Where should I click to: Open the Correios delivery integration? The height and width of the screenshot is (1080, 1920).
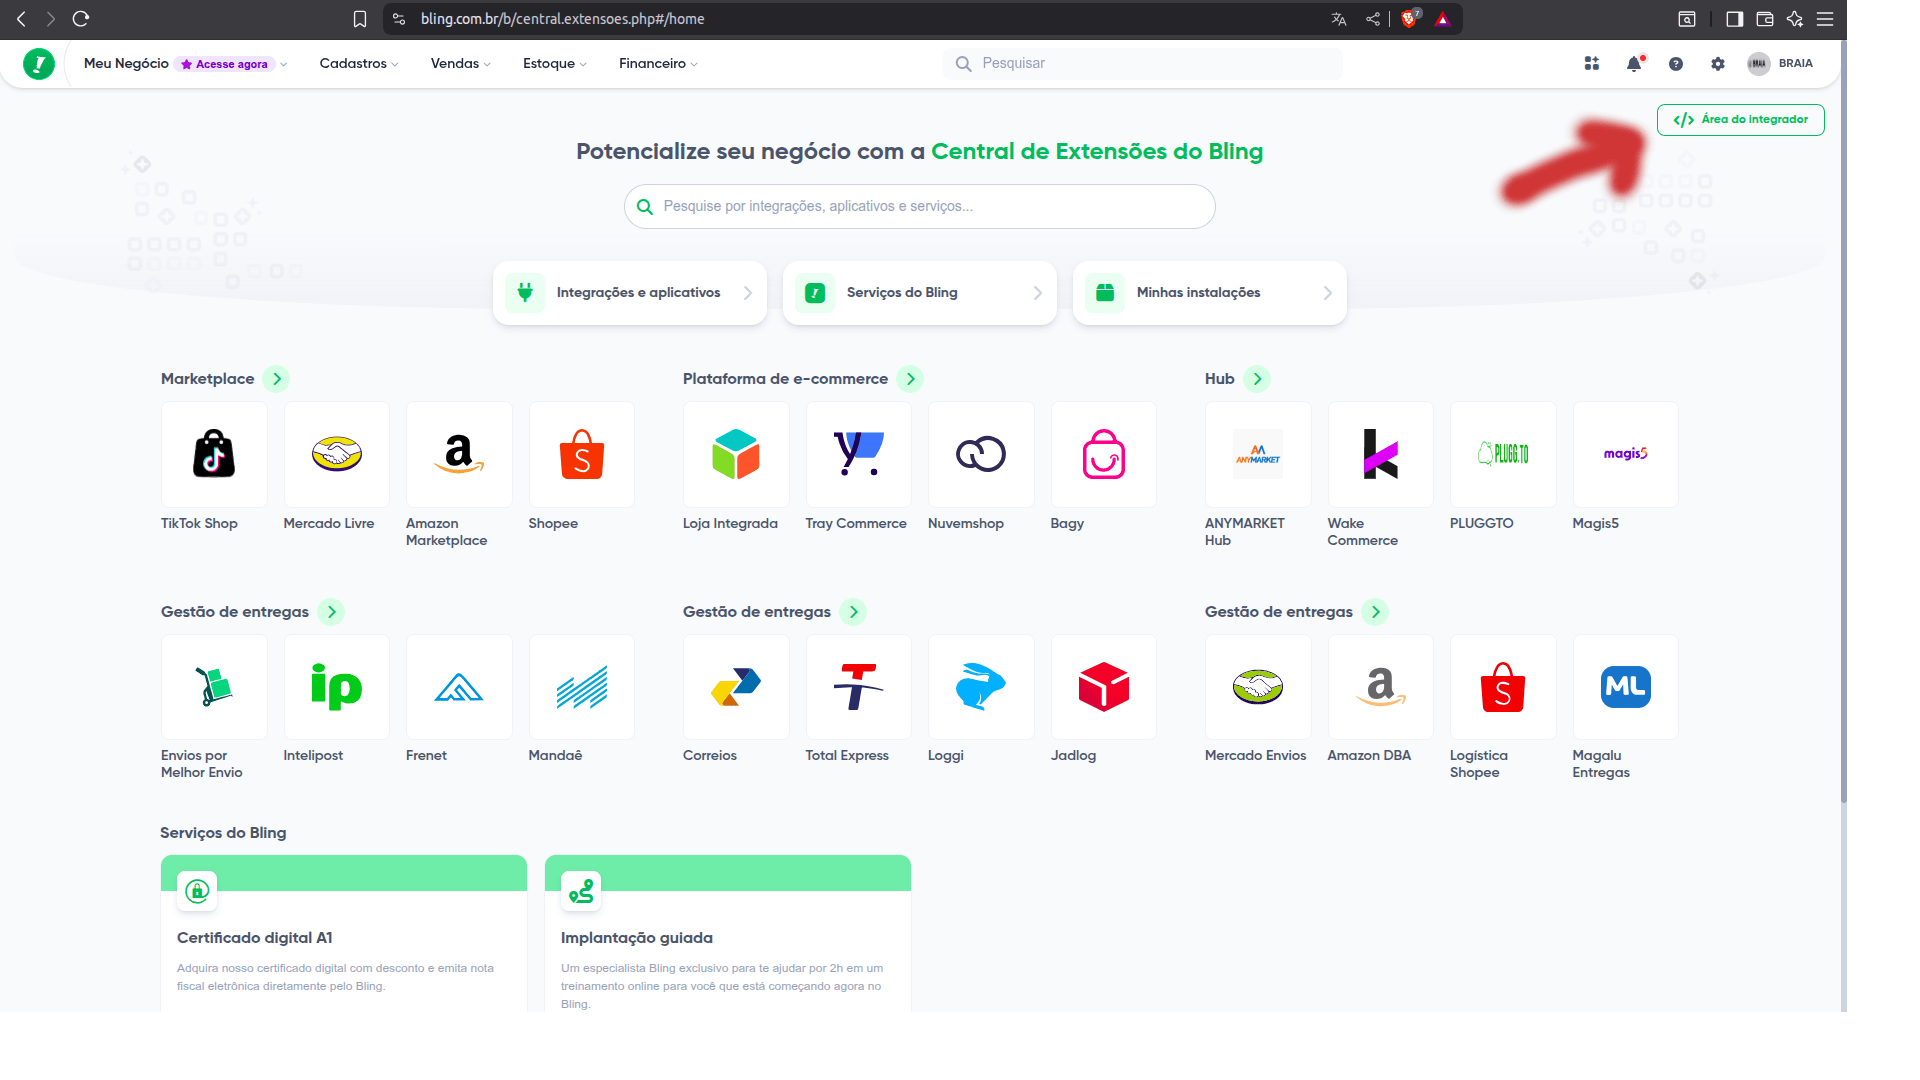735,687
